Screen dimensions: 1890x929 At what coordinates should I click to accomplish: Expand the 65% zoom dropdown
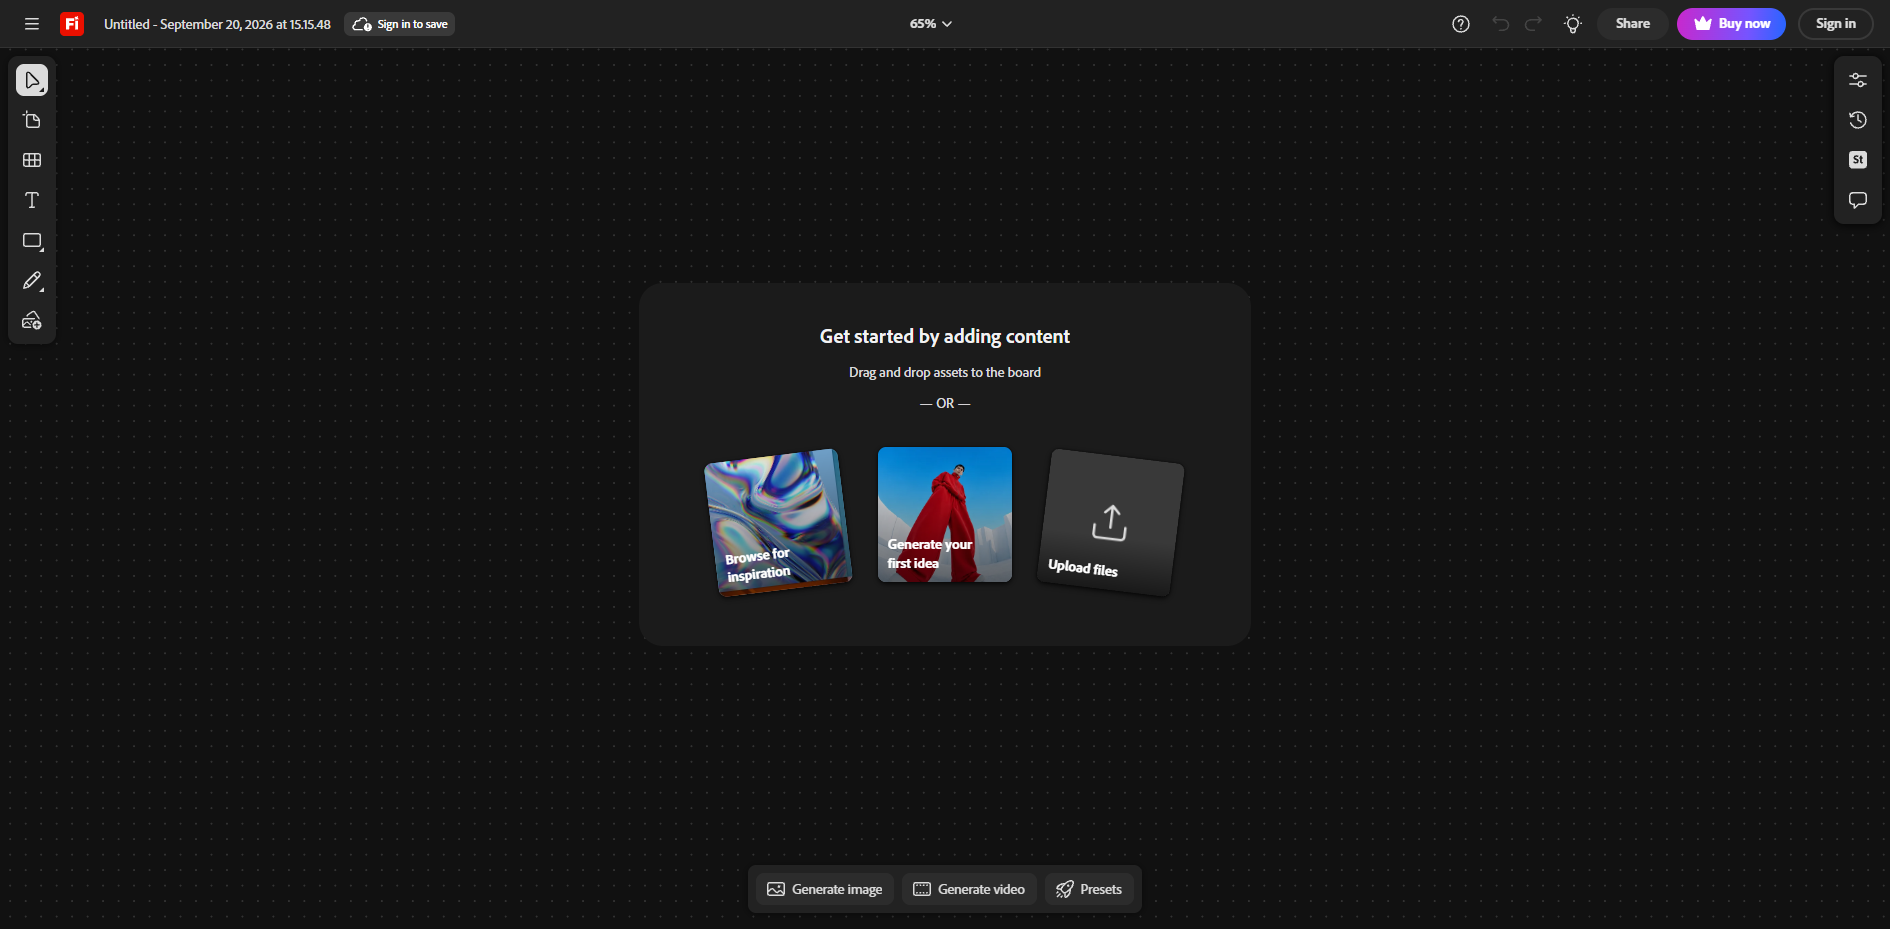click(931, 24)
